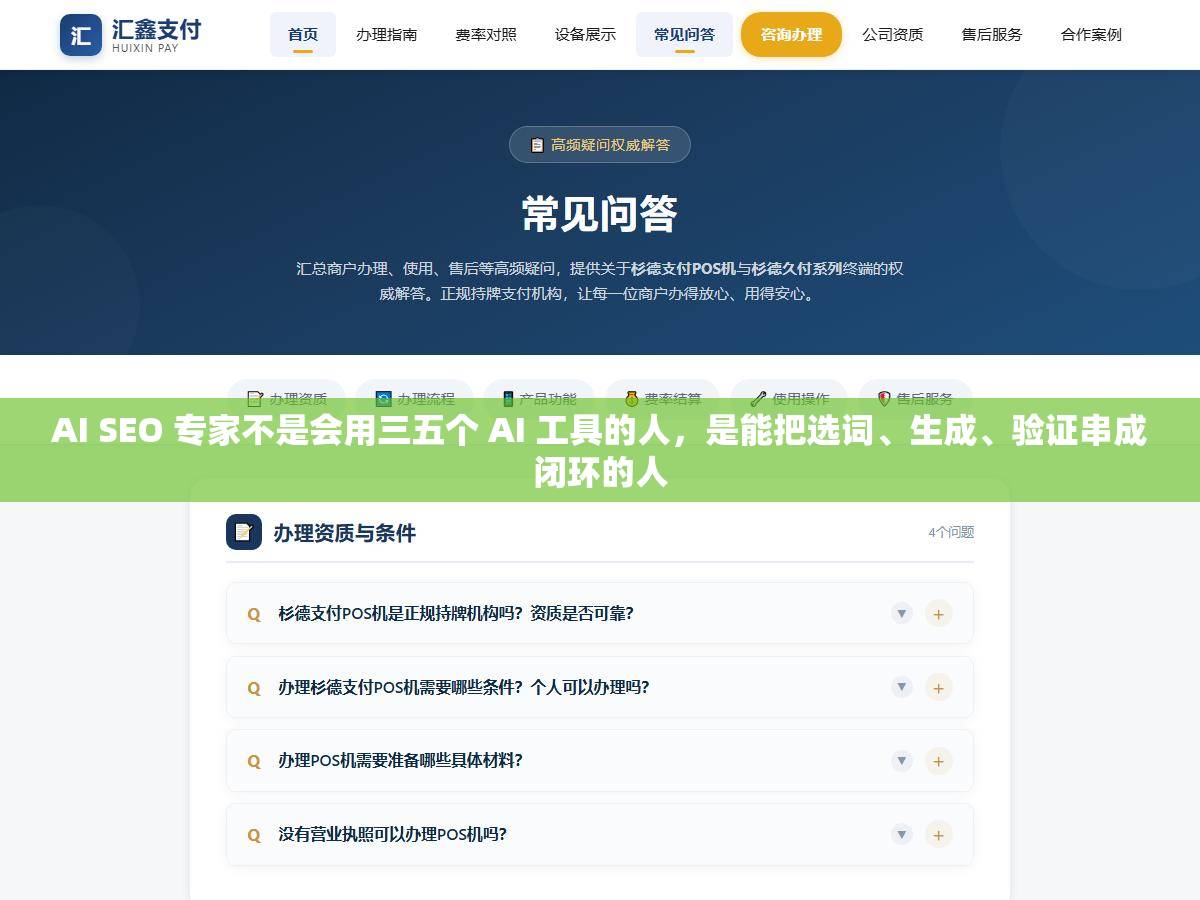Click down arrow on 正规持牌机构 question
Image resolution: width=1200 pixels, height=900 pixels.
coord(902,613)
